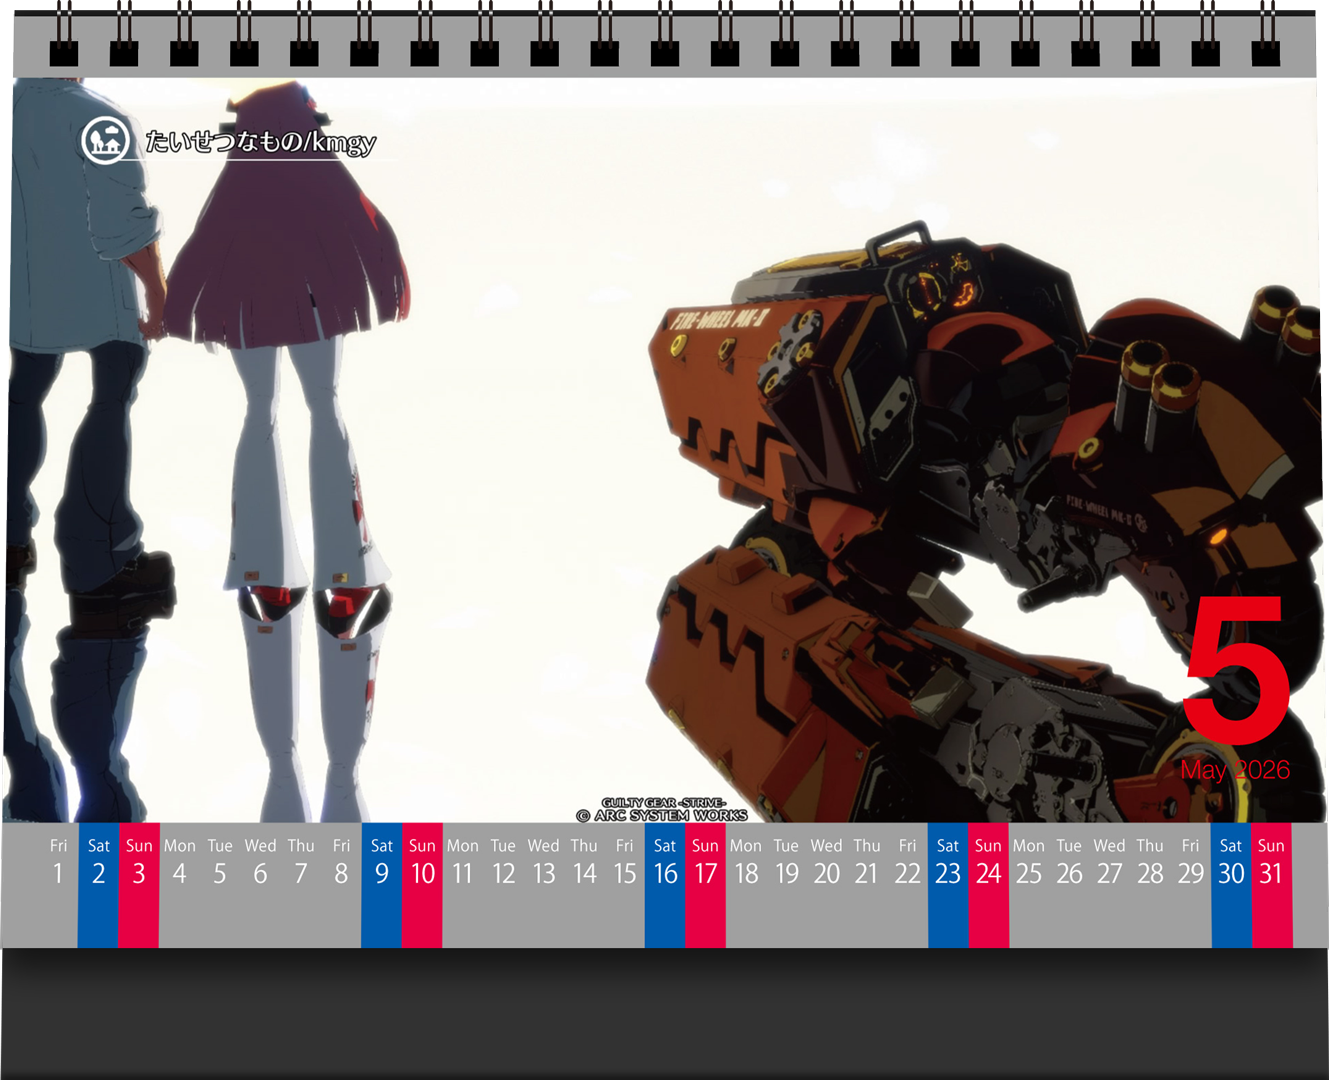Select Wednesday the 20th
Image resolution: width=1329 pixels, height=1080 pixels.
826,864
